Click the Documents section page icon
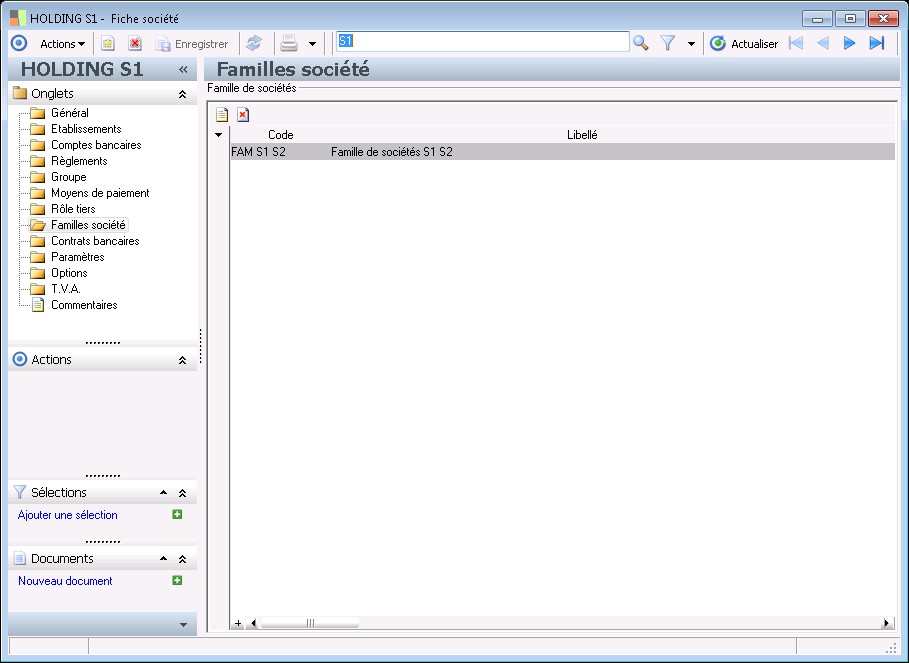The width and height of the screenshot is (909, 663). tap(20, 559)
